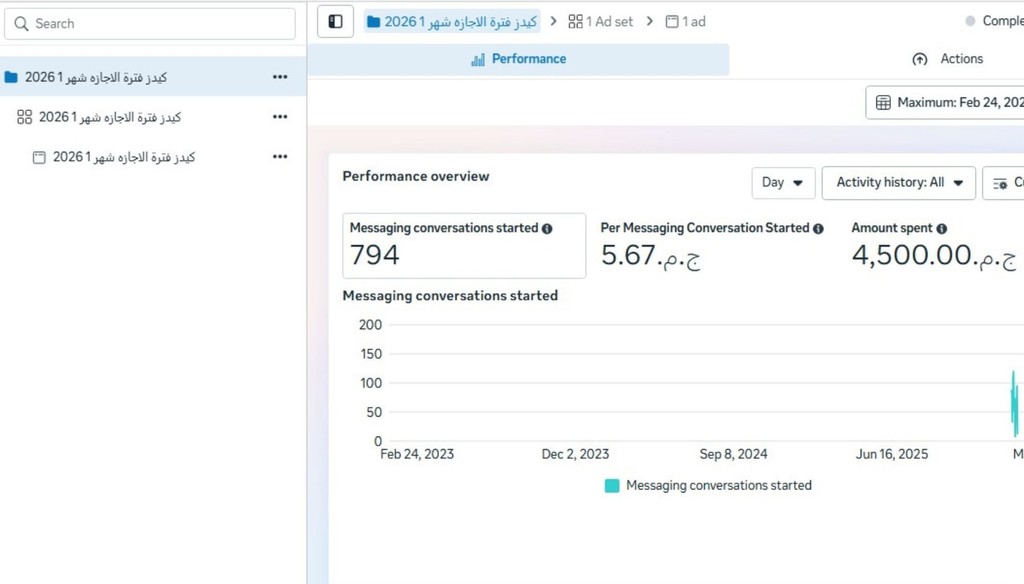Open three-dot menu for the ad set row
Screen dimensions: 1024x584
pos(280,117)
